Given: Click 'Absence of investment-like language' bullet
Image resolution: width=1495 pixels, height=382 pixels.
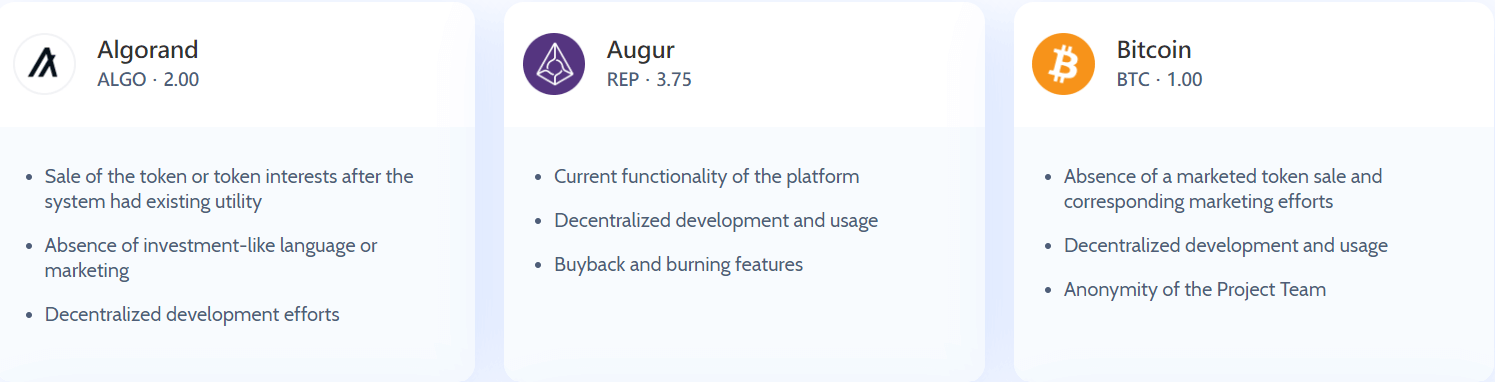Looking at the screenshot, I should (211, 258).
